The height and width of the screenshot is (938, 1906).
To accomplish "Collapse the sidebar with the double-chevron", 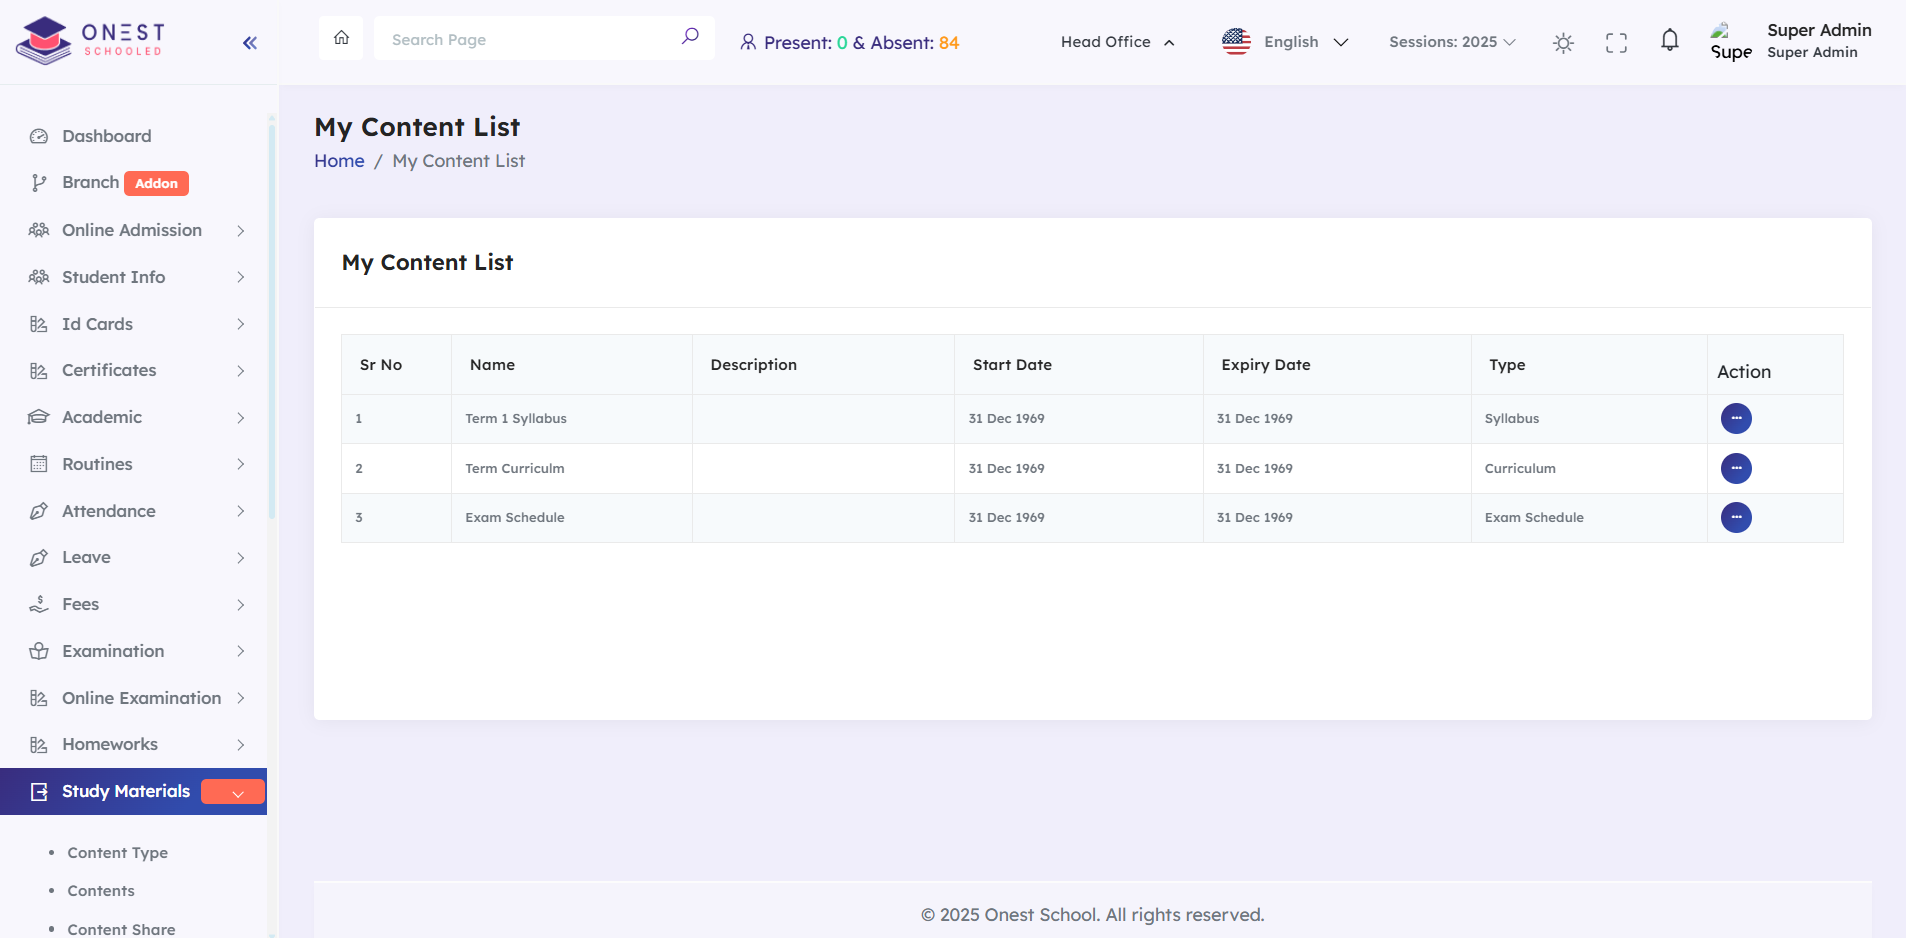I will (x=249, y=42).
